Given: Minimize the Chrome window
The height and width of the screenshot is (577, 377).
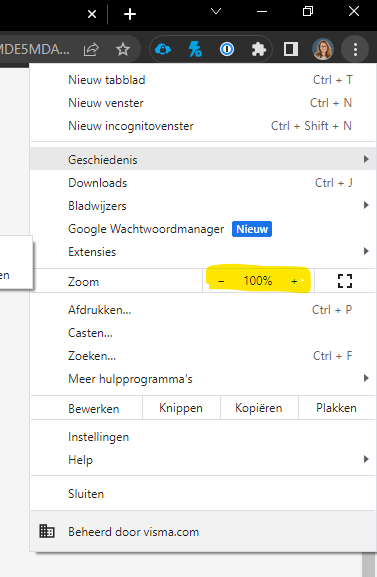Looking at the screenshot, I should [262, 11].
